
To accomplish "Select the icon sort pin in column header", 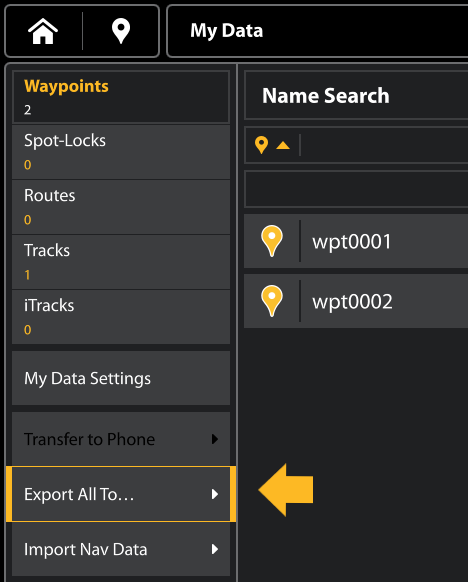I will [261, 145].
